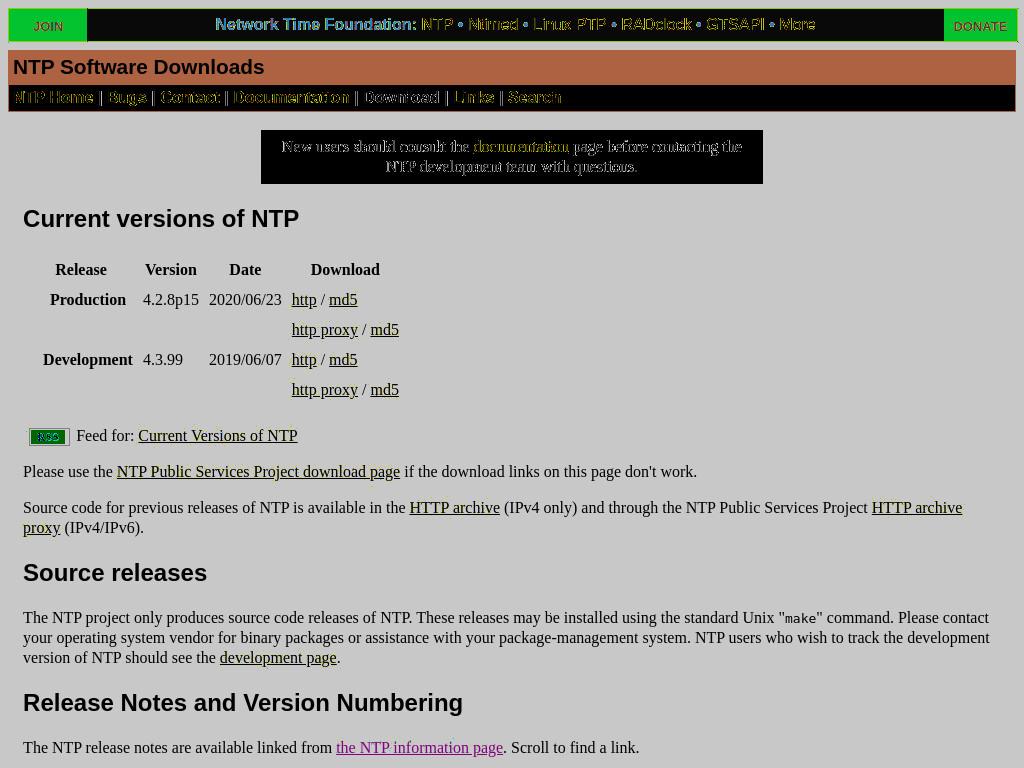Click the DONATE button
Viewport: 1024px width, 768px height.
click(x=980, y=26)
